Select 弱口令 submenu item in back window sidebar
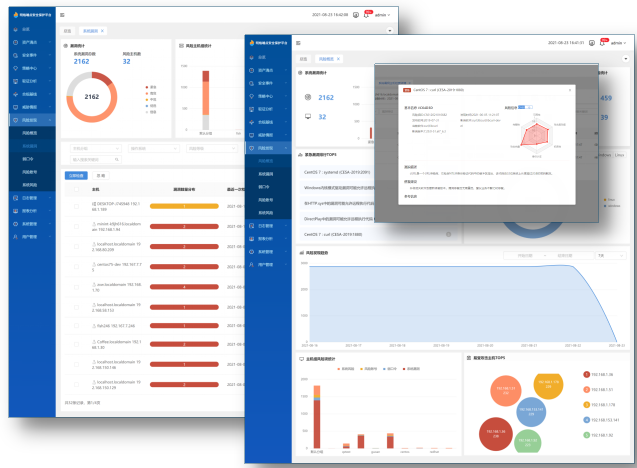Image resolution: width=637 pixels, height=468 pixels. pyautogui.click(x=27, y=158)
